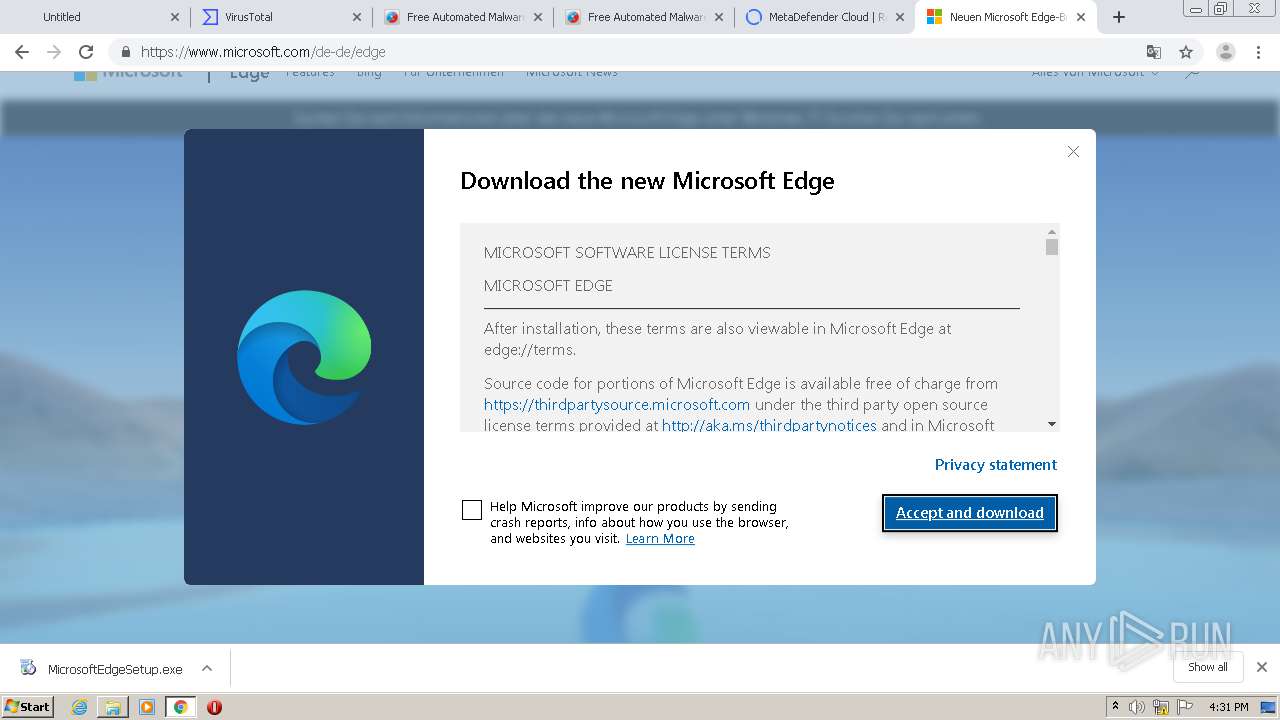
Task: Open the Privacy statement link
Action: coord(996,465)
